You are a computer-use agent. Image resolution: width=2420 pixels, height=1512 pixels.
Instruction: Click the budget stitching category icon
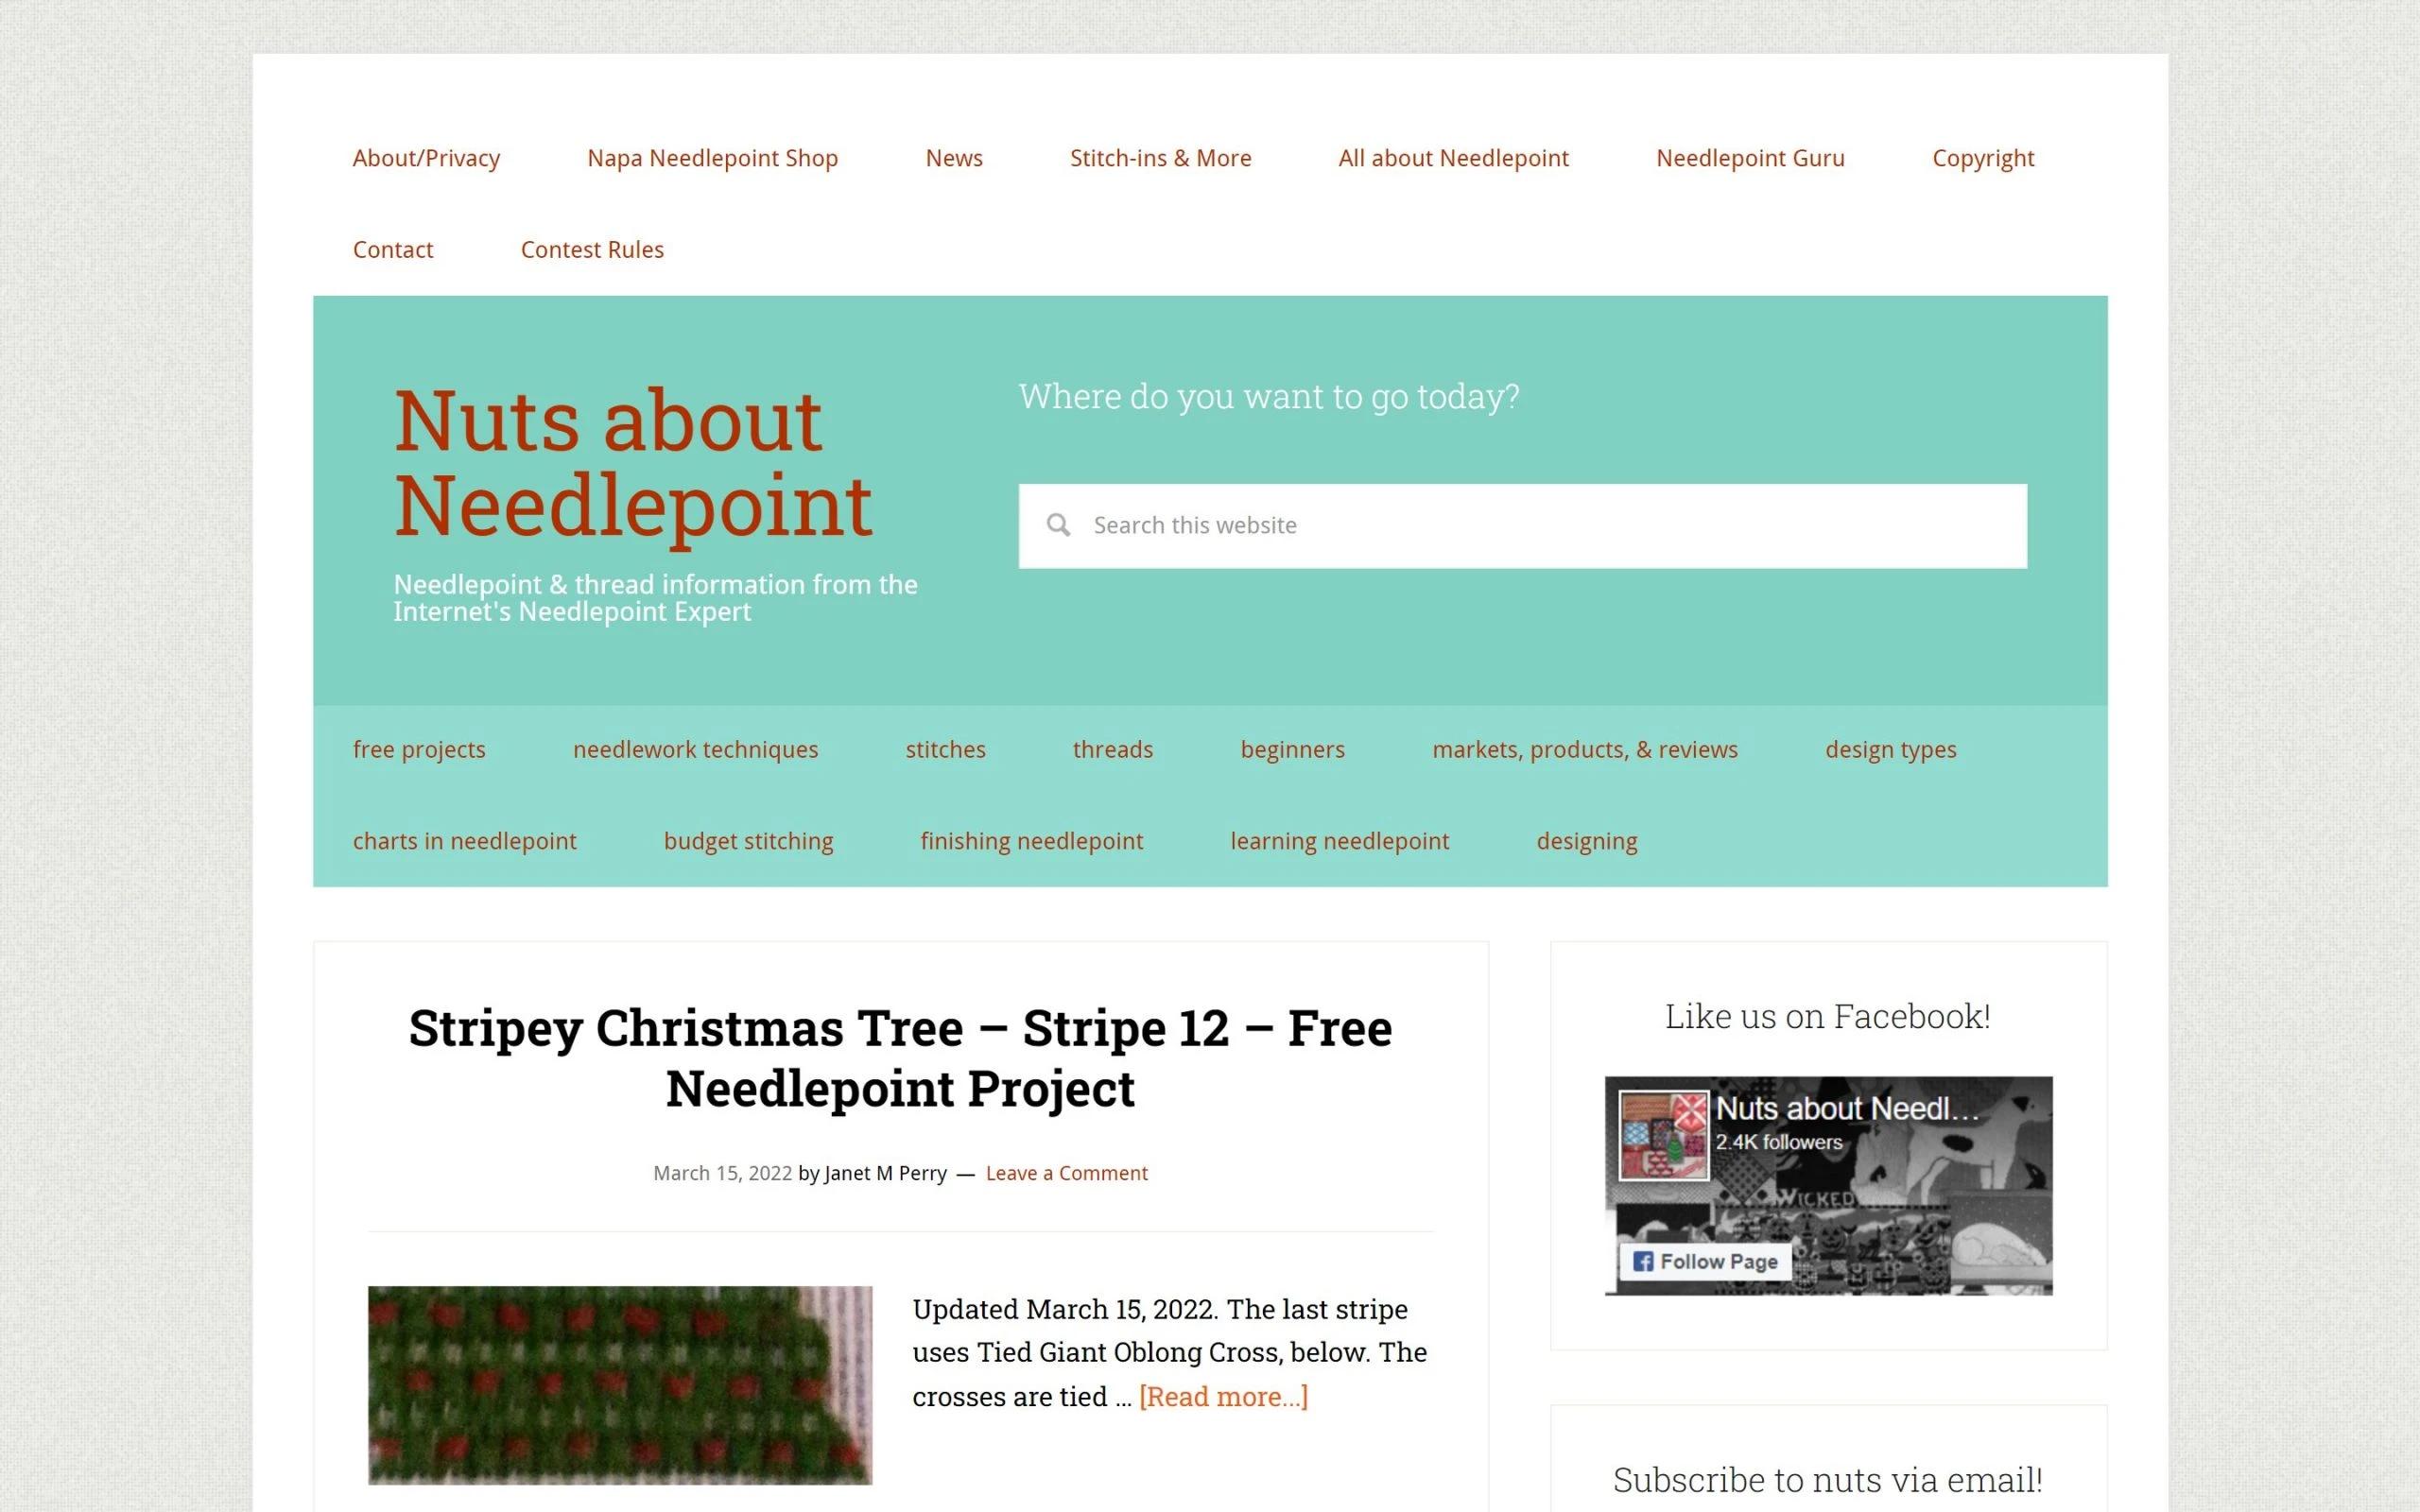point(750,841)
